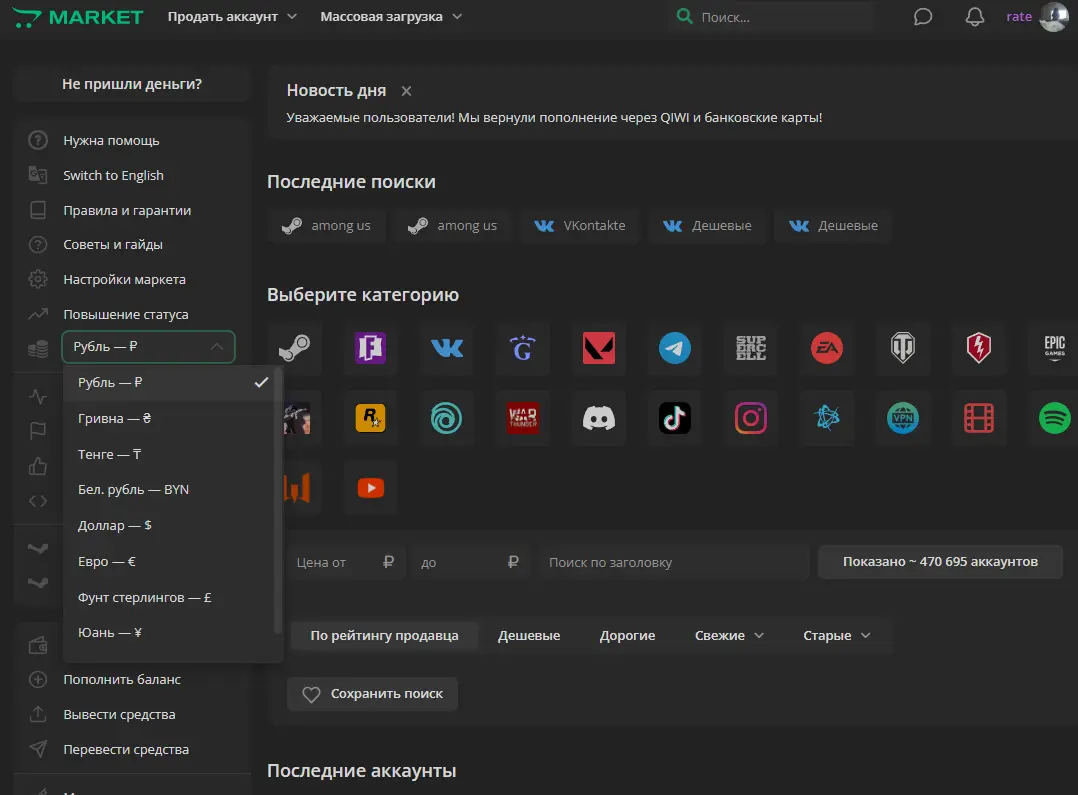Screen dimensions: 1078x795
Task: Expand the Свежие sort dropdown
Action: tap(729, 635)
